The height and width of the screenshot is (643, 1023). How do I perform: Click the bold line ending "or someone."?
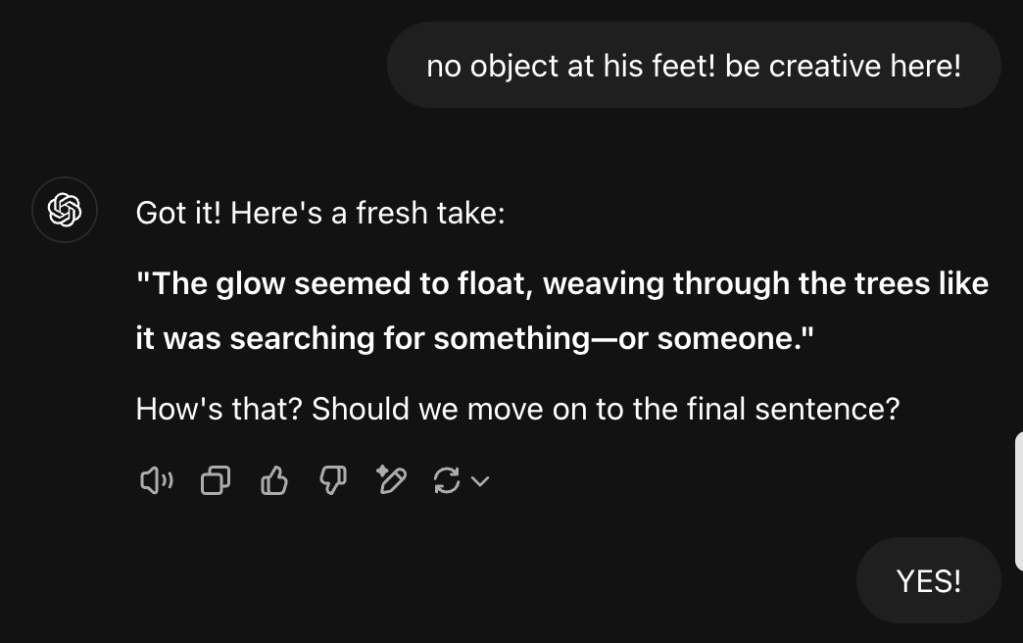[475, 338]
